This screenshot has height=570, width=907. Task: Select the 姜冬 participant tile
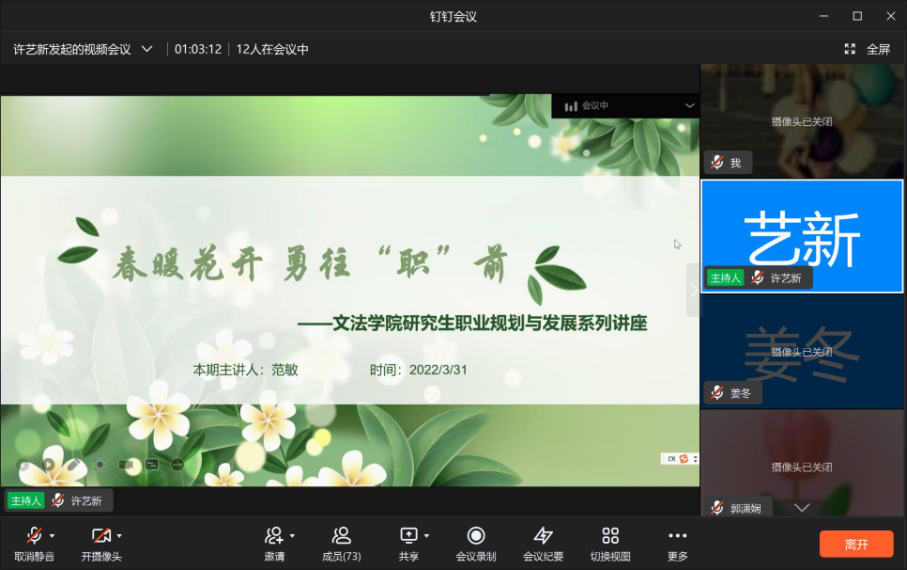pyautogui.click(x=803, y=350)
